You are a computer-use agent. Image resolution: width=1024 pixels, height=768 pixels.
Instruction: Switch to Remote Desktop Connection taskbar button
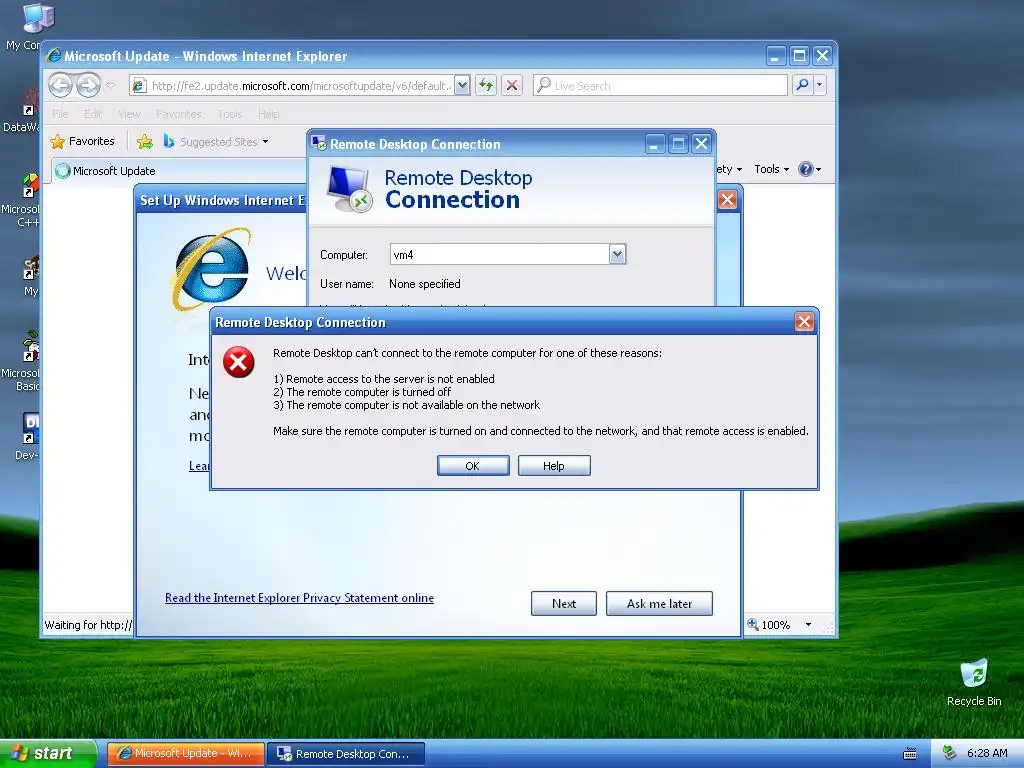click(x=346, y=754)
